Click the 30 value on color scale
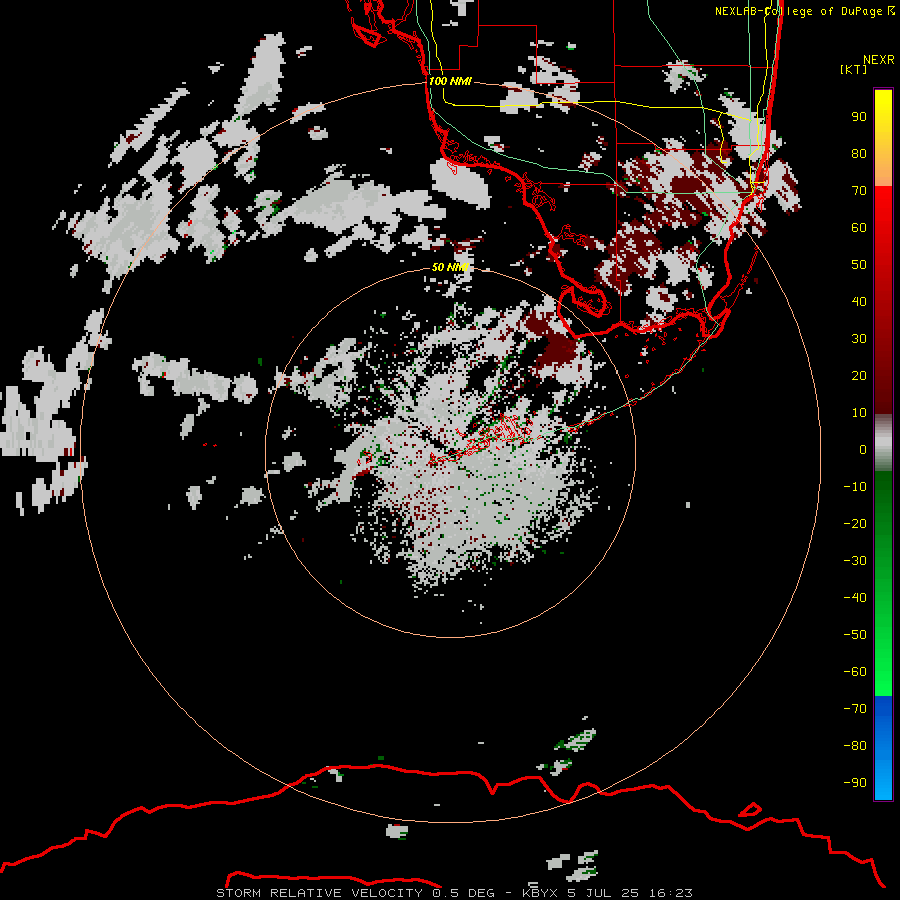The width and height of the screenshot is (900, 900). [x=859, y=339]
